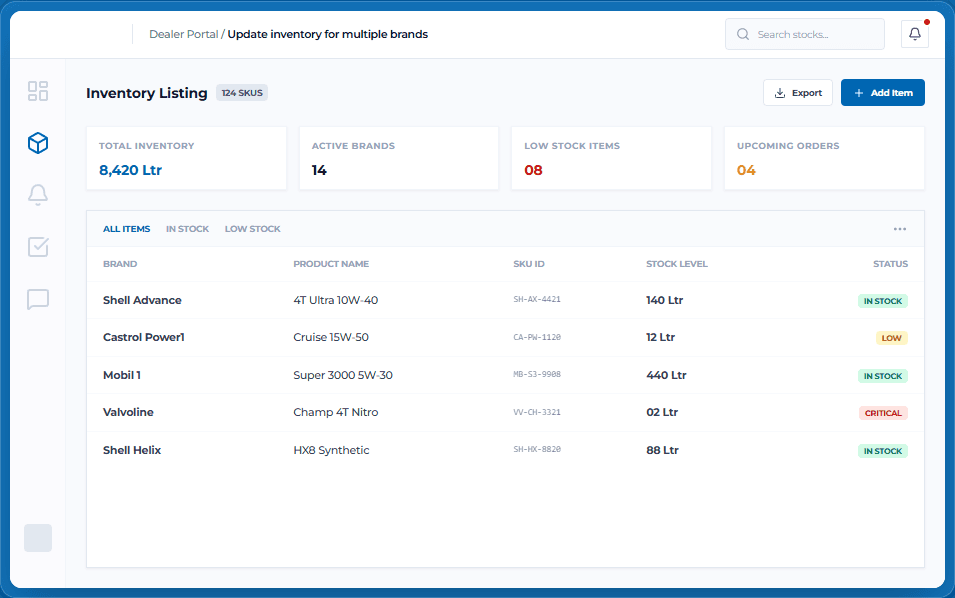Sort by the SKU ID column header
This screenshot has width=955, height=598.
click(x=529, y=264)
